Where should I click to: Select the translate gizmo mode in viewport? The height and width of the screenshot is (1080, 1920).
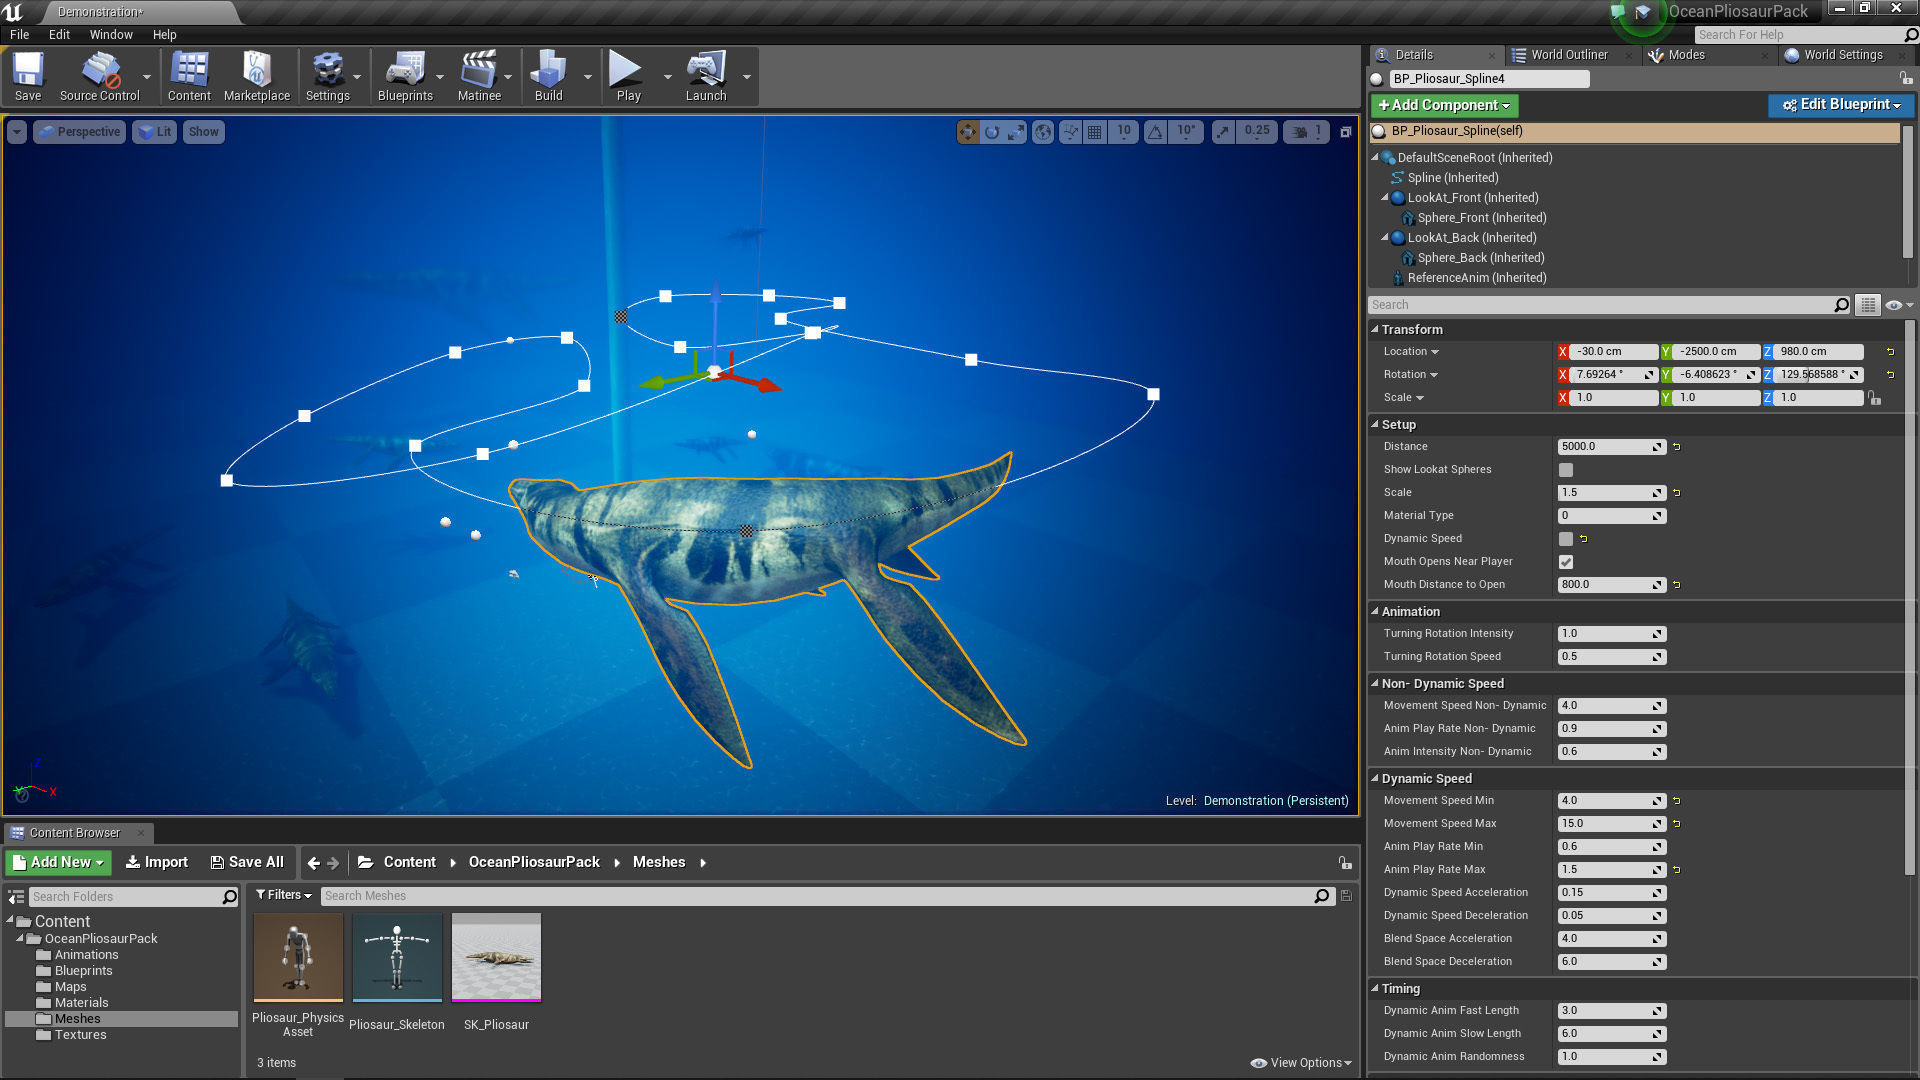coord(967,132)
